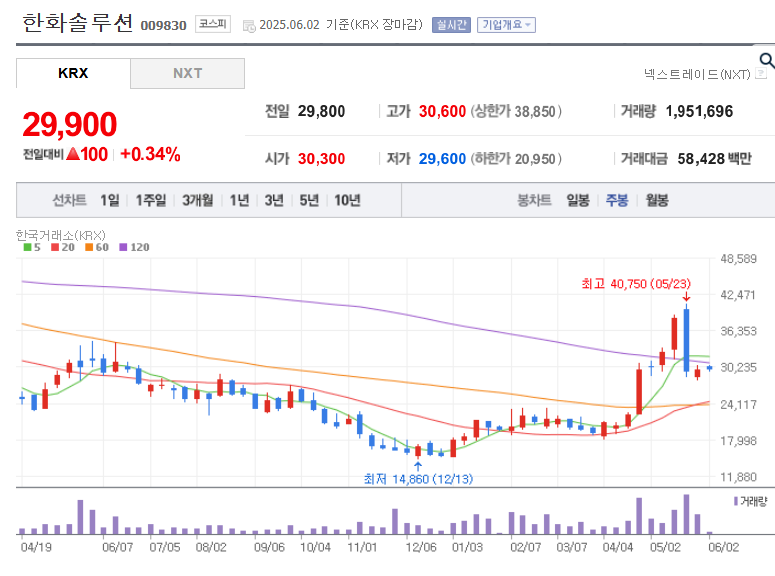Image resolution: width=775 pixels, height=576 pixels.
Task: Click the low price 29,600
Action: [442, 159]
